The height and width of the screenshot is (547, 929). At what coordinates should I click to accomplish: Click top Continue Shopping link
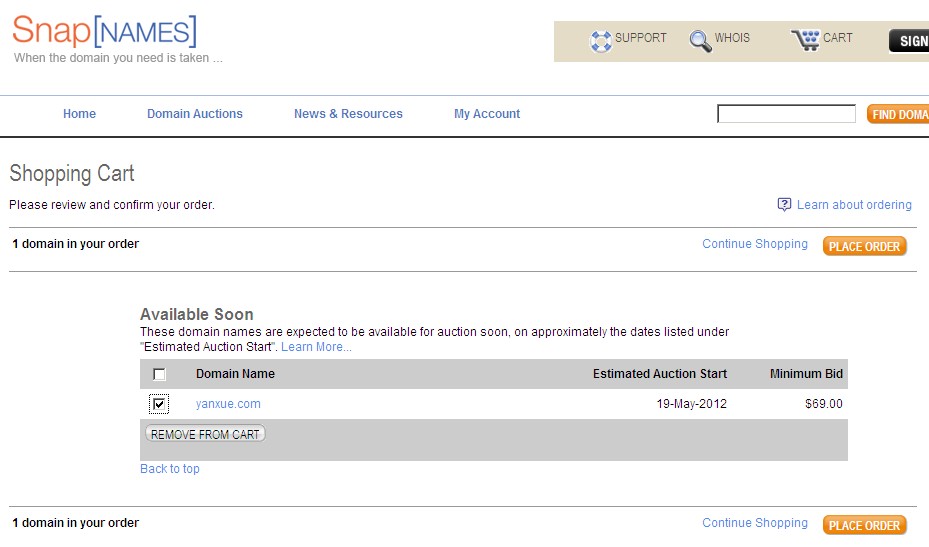[755, 244]
